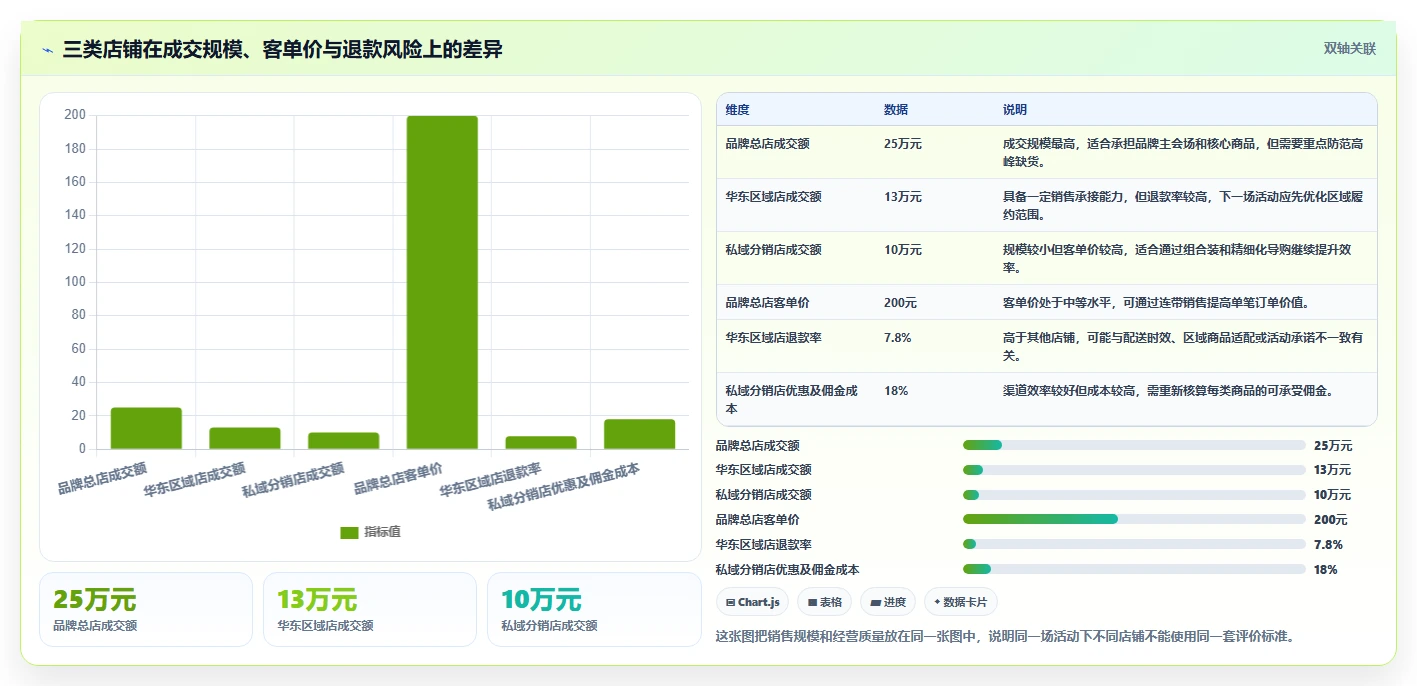This screenshot has height=686, width=1417.
Task: Click the 数据 column header
Action: tap(896, 110)
